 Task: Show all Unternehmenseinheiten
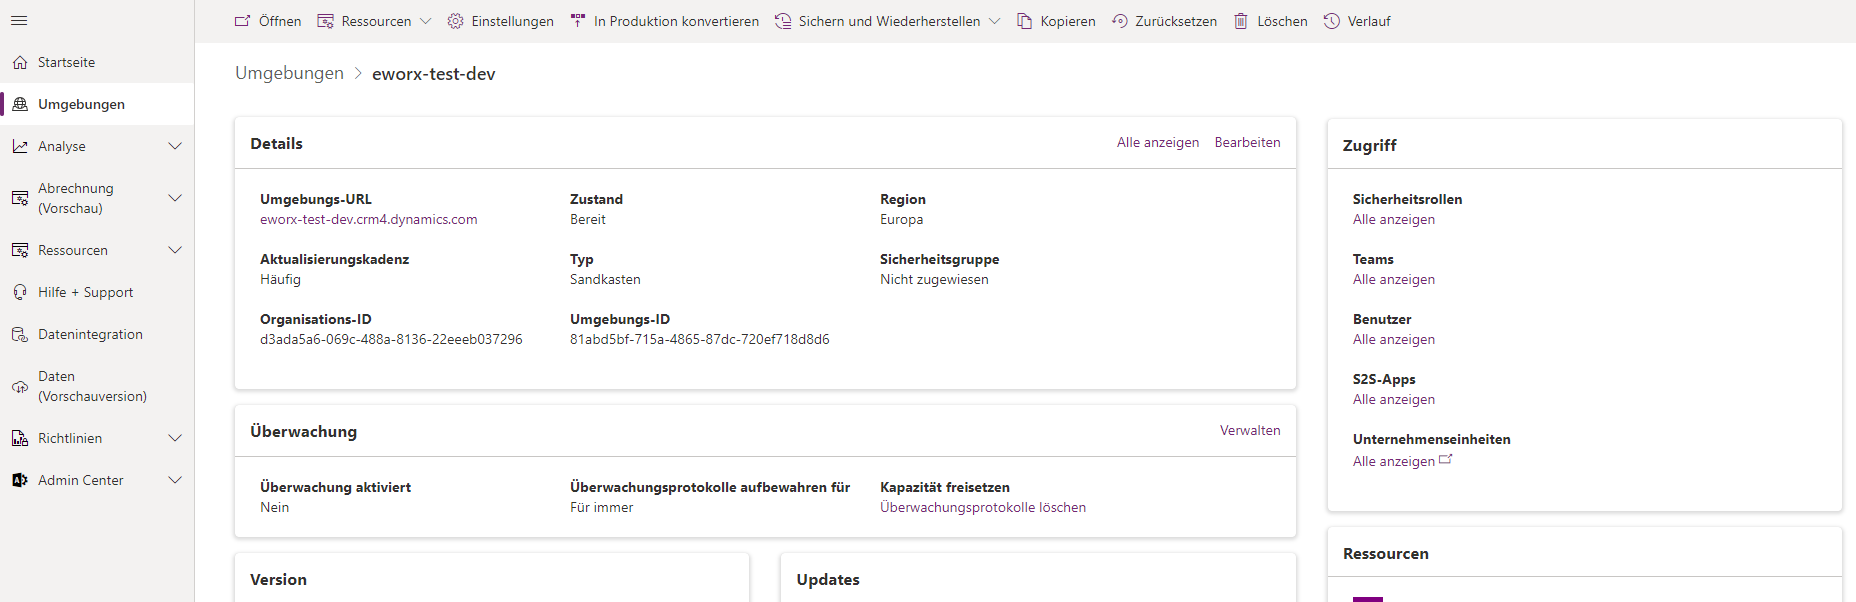point(1394,462)
